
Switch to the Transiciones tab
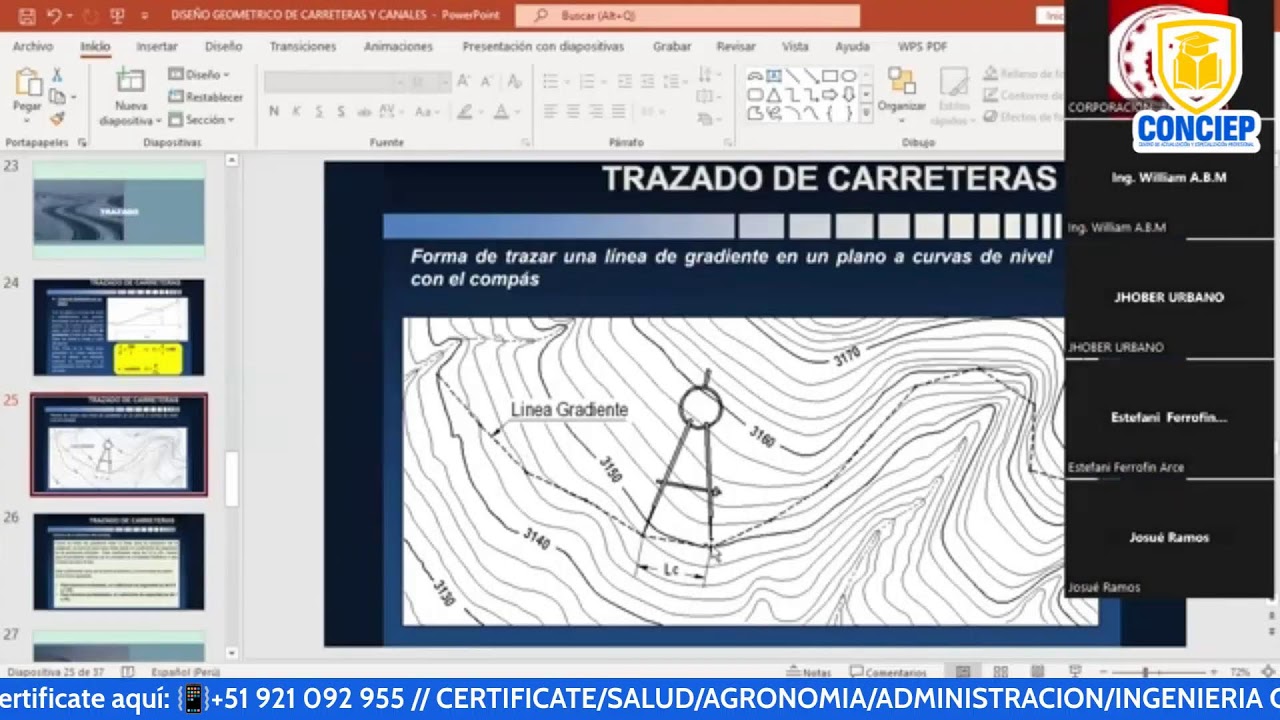(x=303, y=46)
